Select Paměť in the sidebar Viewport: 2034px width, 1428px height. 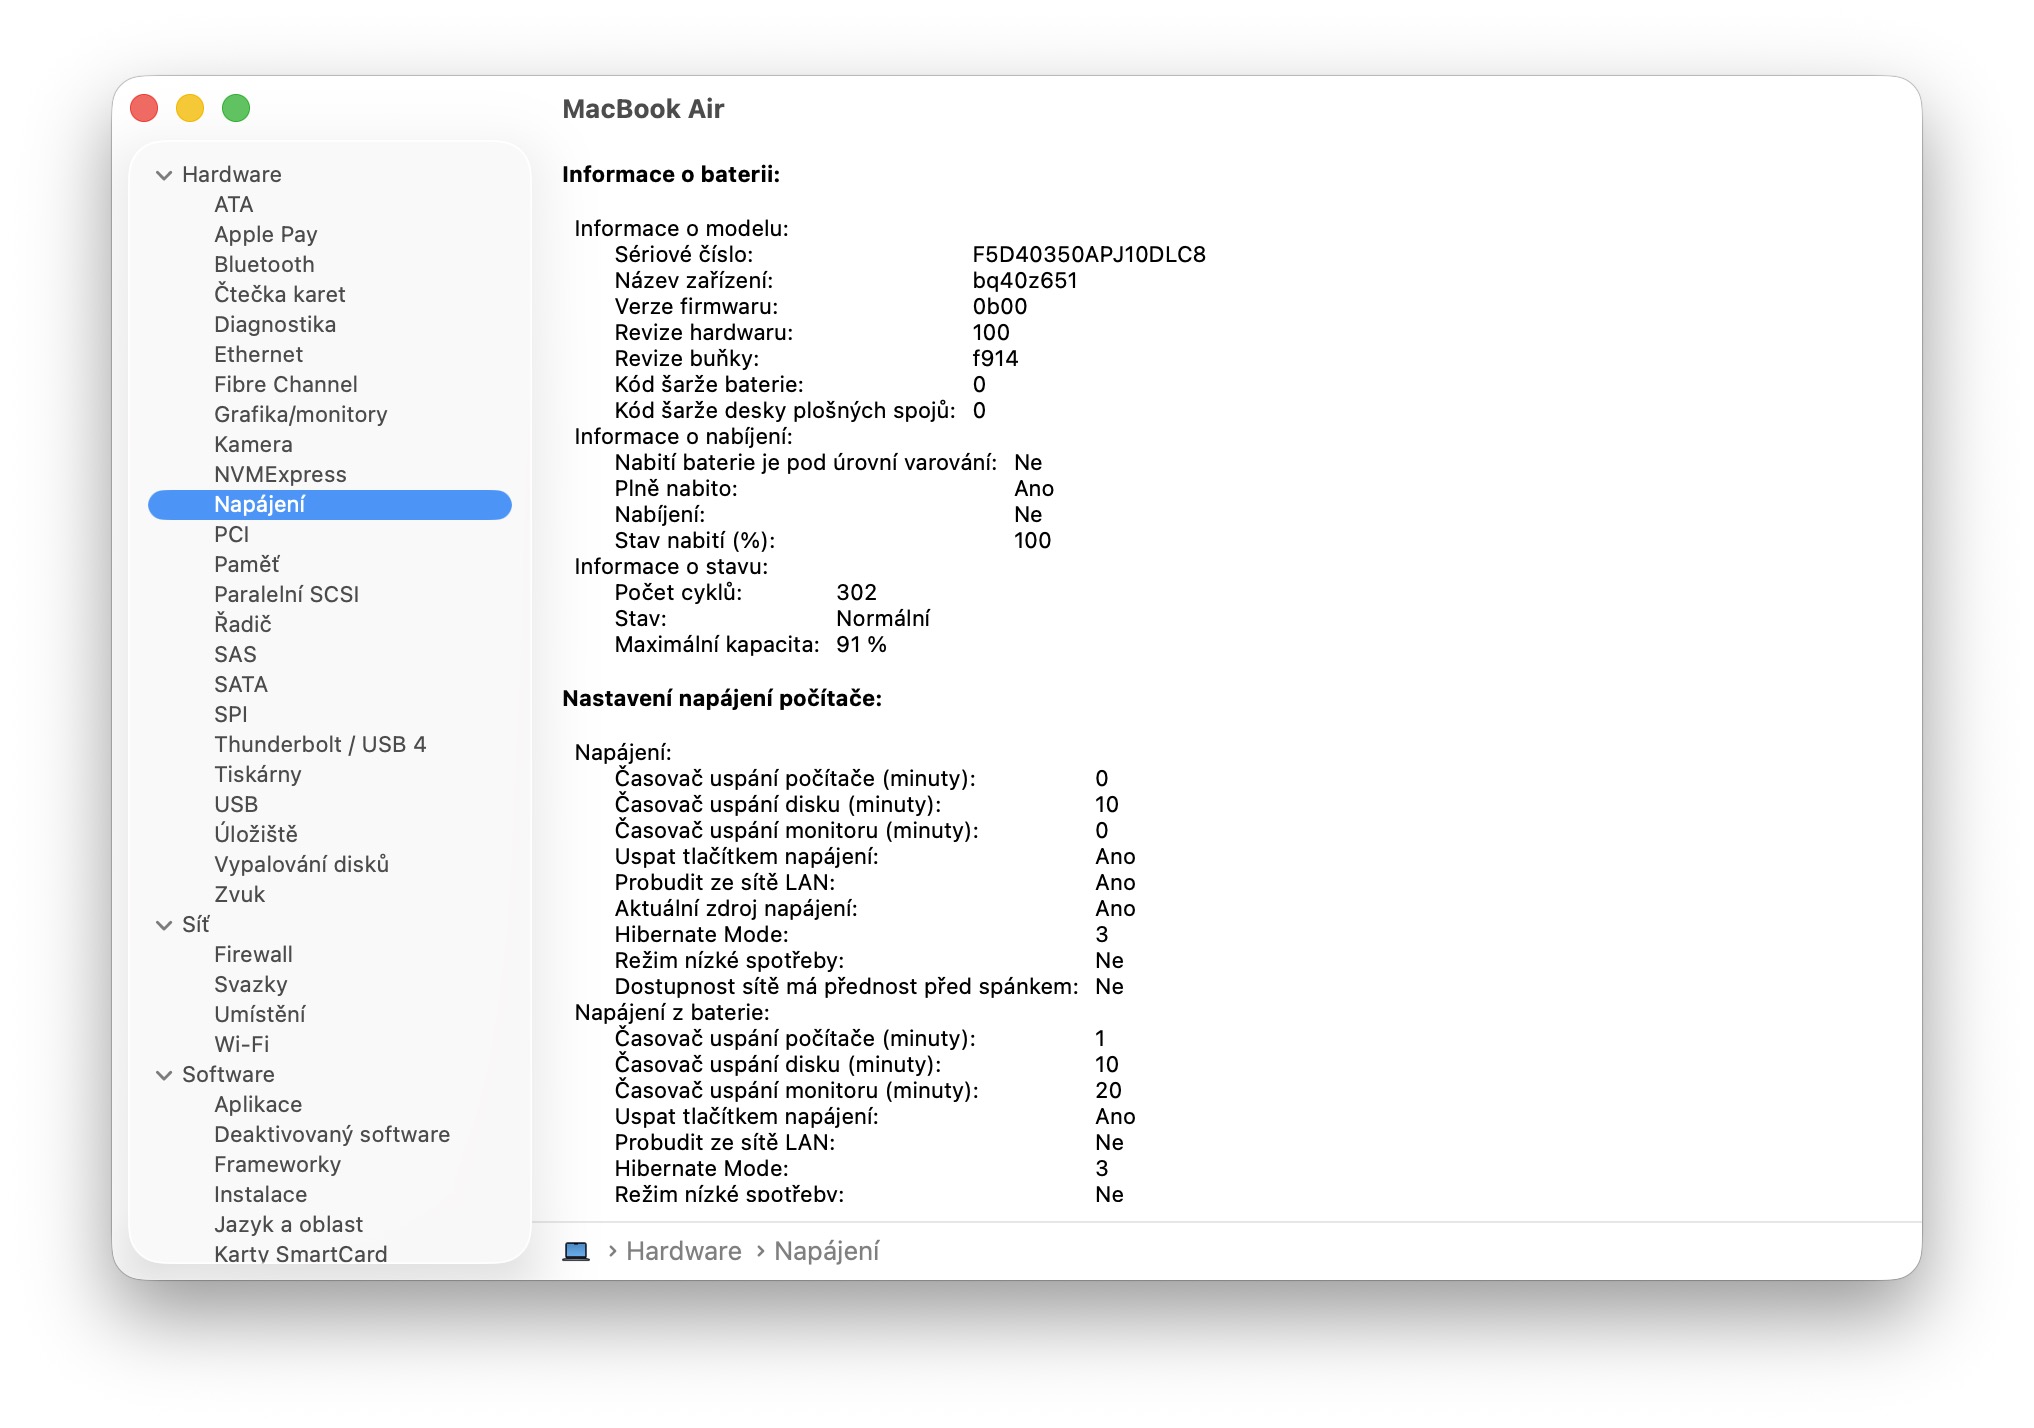coord(246,564)
